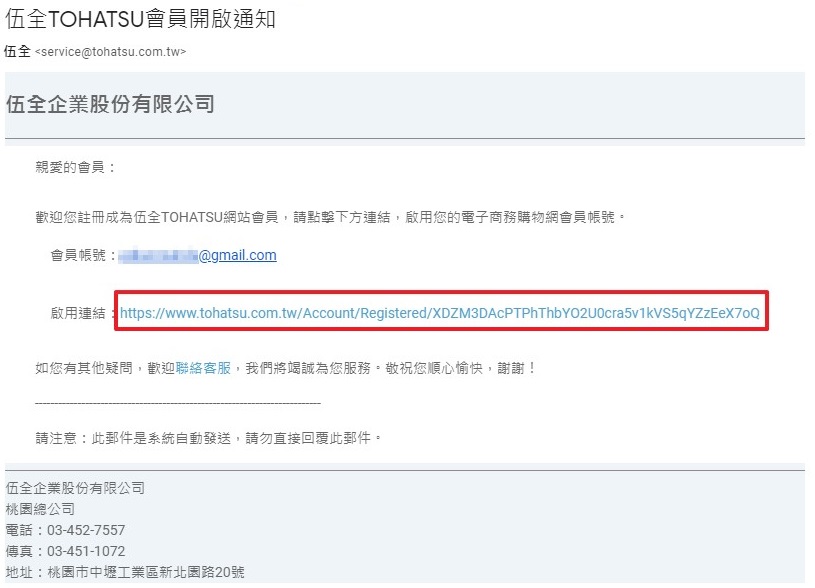Click the greeting text 親愛的會員
The width and height of the screenshot is (815, 588).
click(70, 167)
